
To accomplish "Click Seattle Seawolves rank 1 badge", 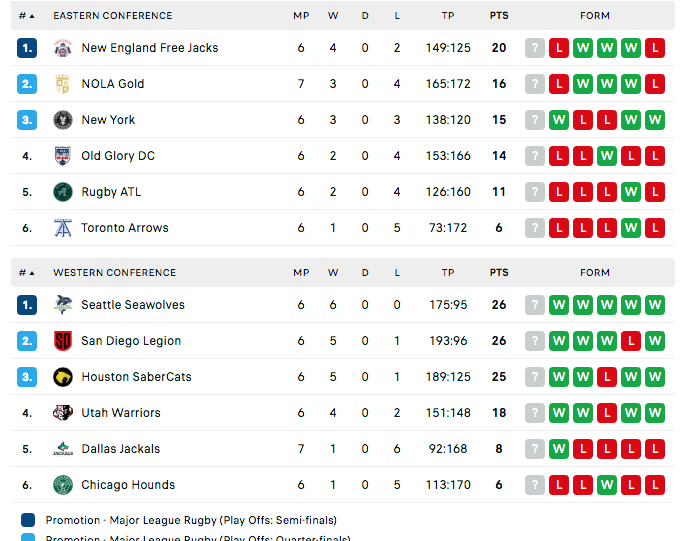I will click(27, 305).
